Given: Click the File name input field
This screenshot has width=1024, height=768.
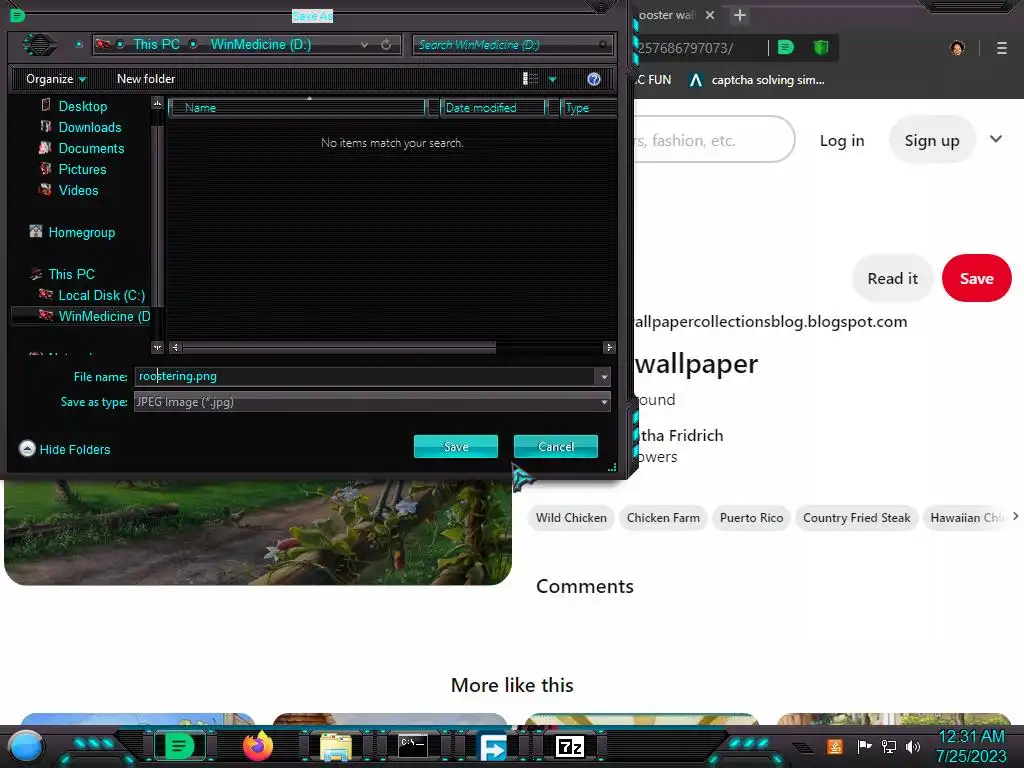Looking at the screenshot, I should click(364, 376).
